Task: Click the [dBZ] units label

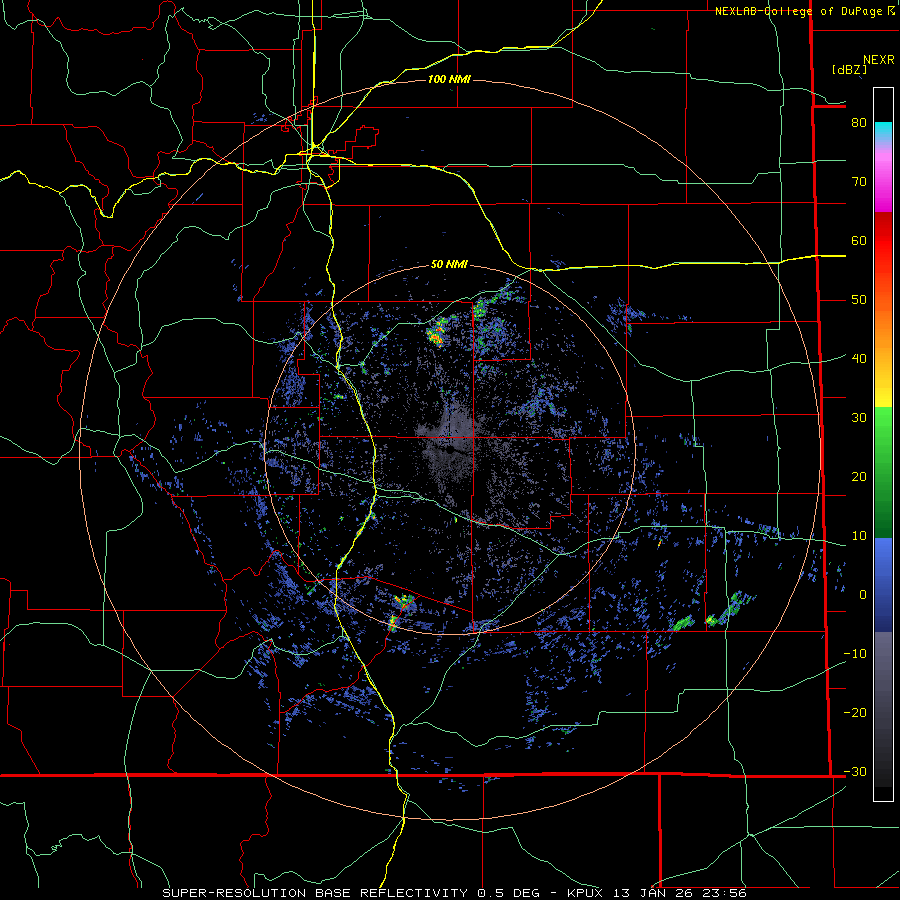Action: click(x=849, y=70)
